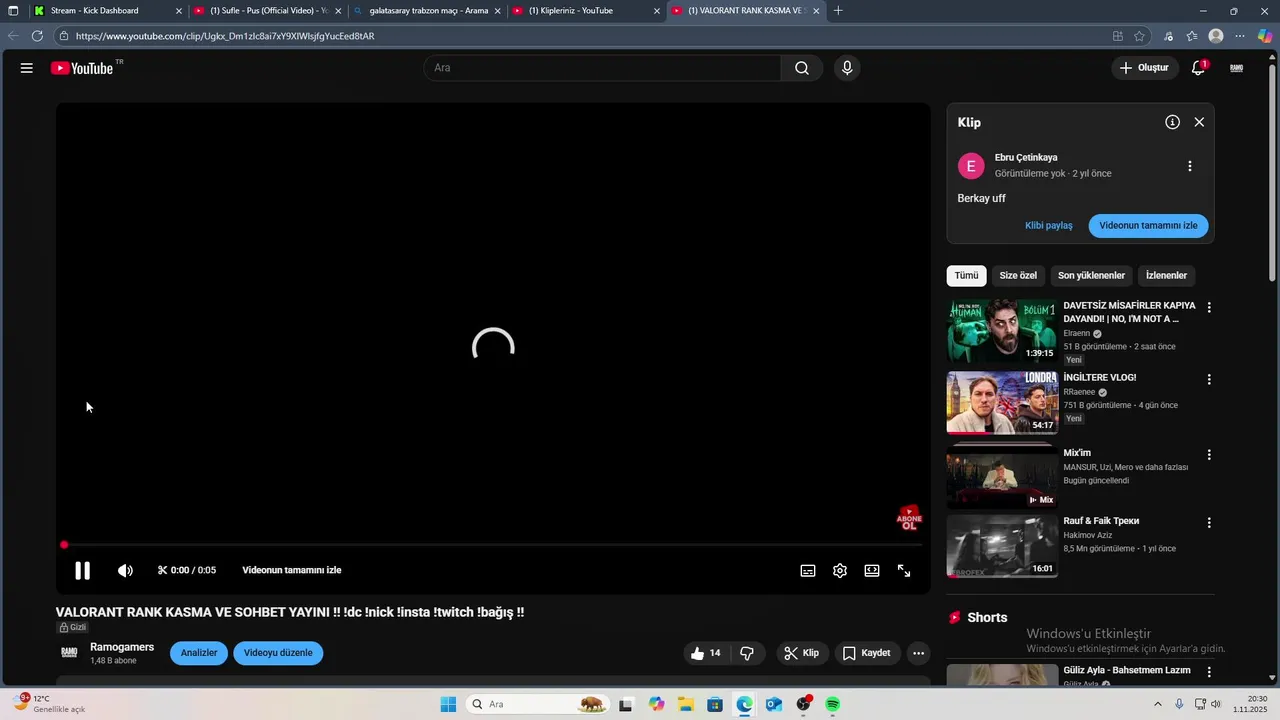Add page to favorites star icon
Screen dimensions: 1280x720
(1139, 36)
